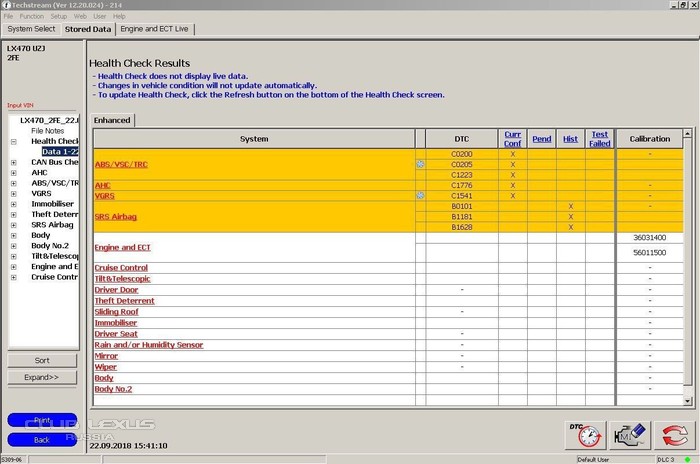The image size is (700, 464).
Task: Click the table scrollbar down arrow
Action: coord(688,401)
